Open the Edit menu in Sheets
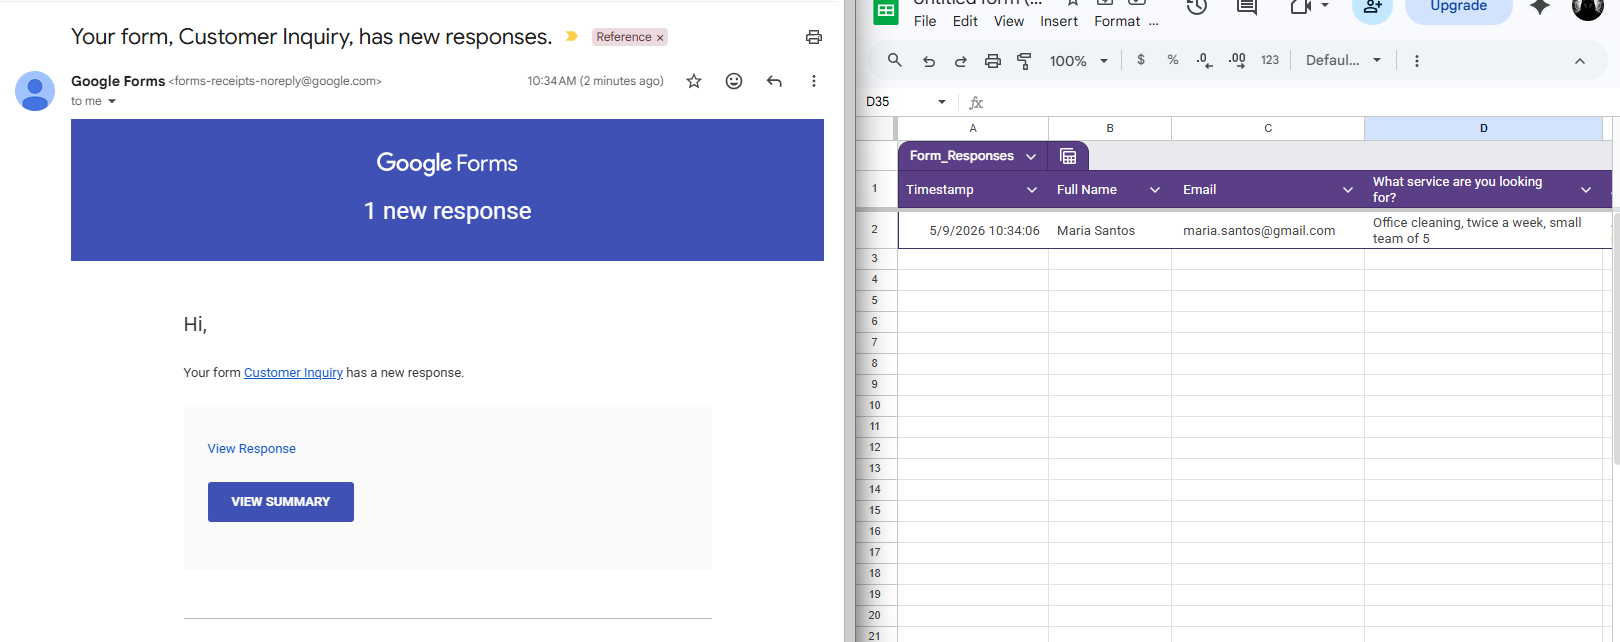Image resolution: width=1620 pixels, height=642 pixels. pyautogui.click(x=965, y=21)
